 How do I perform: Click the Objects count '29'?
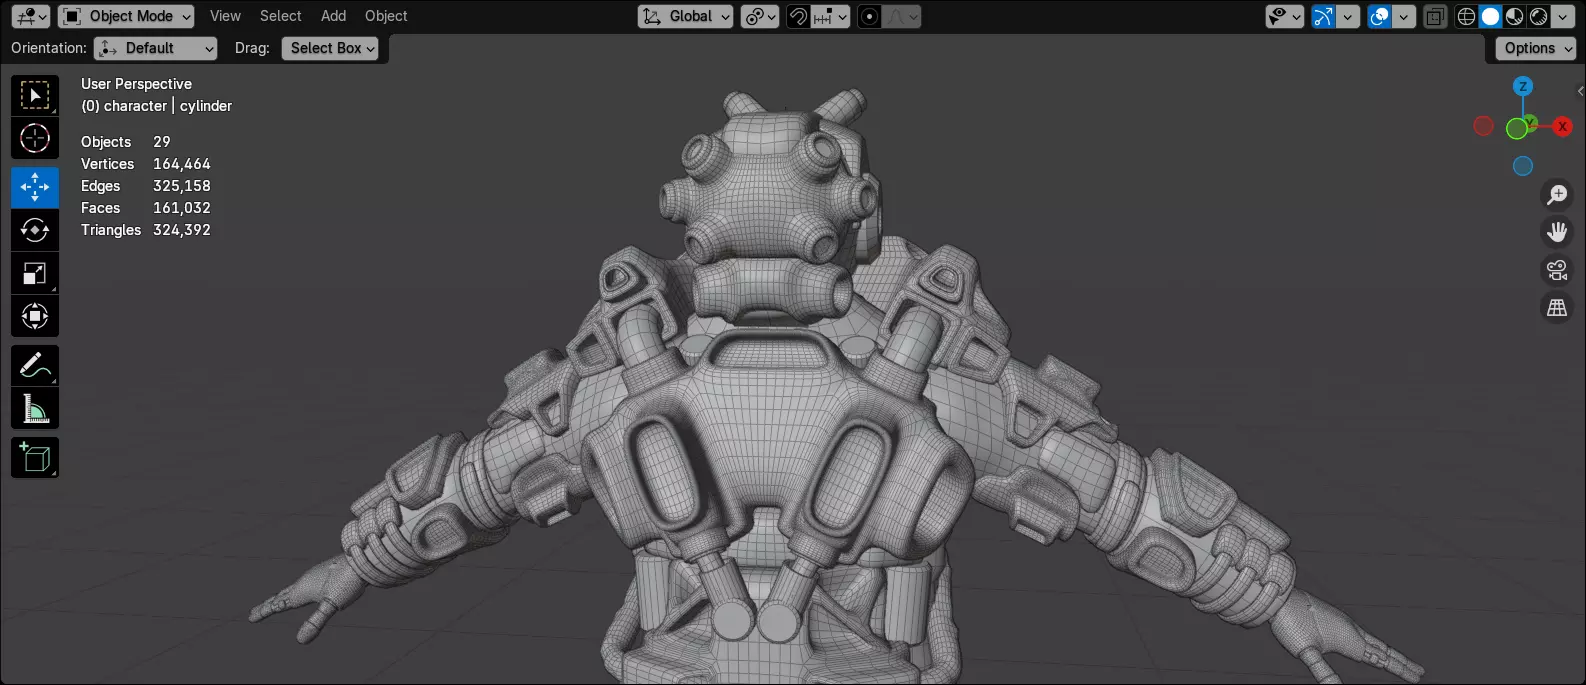pyautogui.click(x=162, y=142)
